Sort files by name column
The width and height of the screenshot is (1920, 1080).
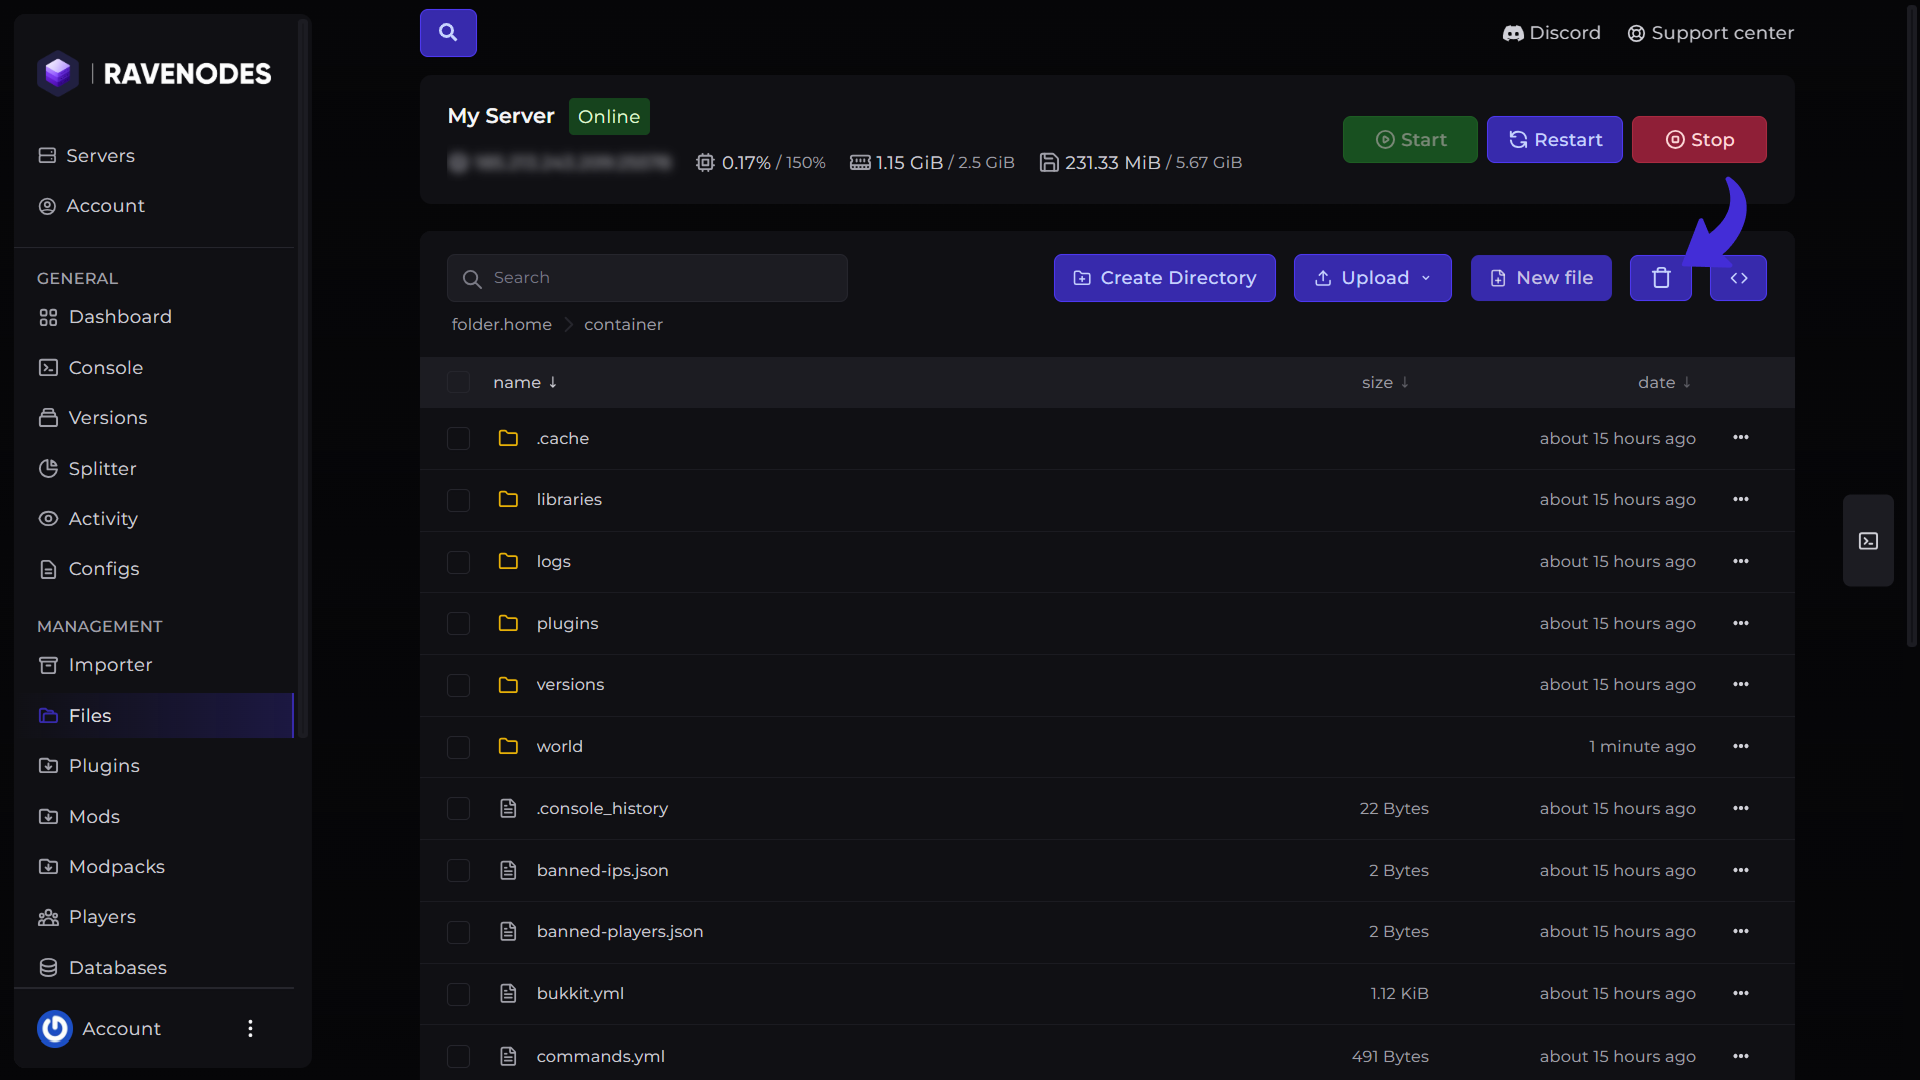pyautogui.click(x=525, y=382)
